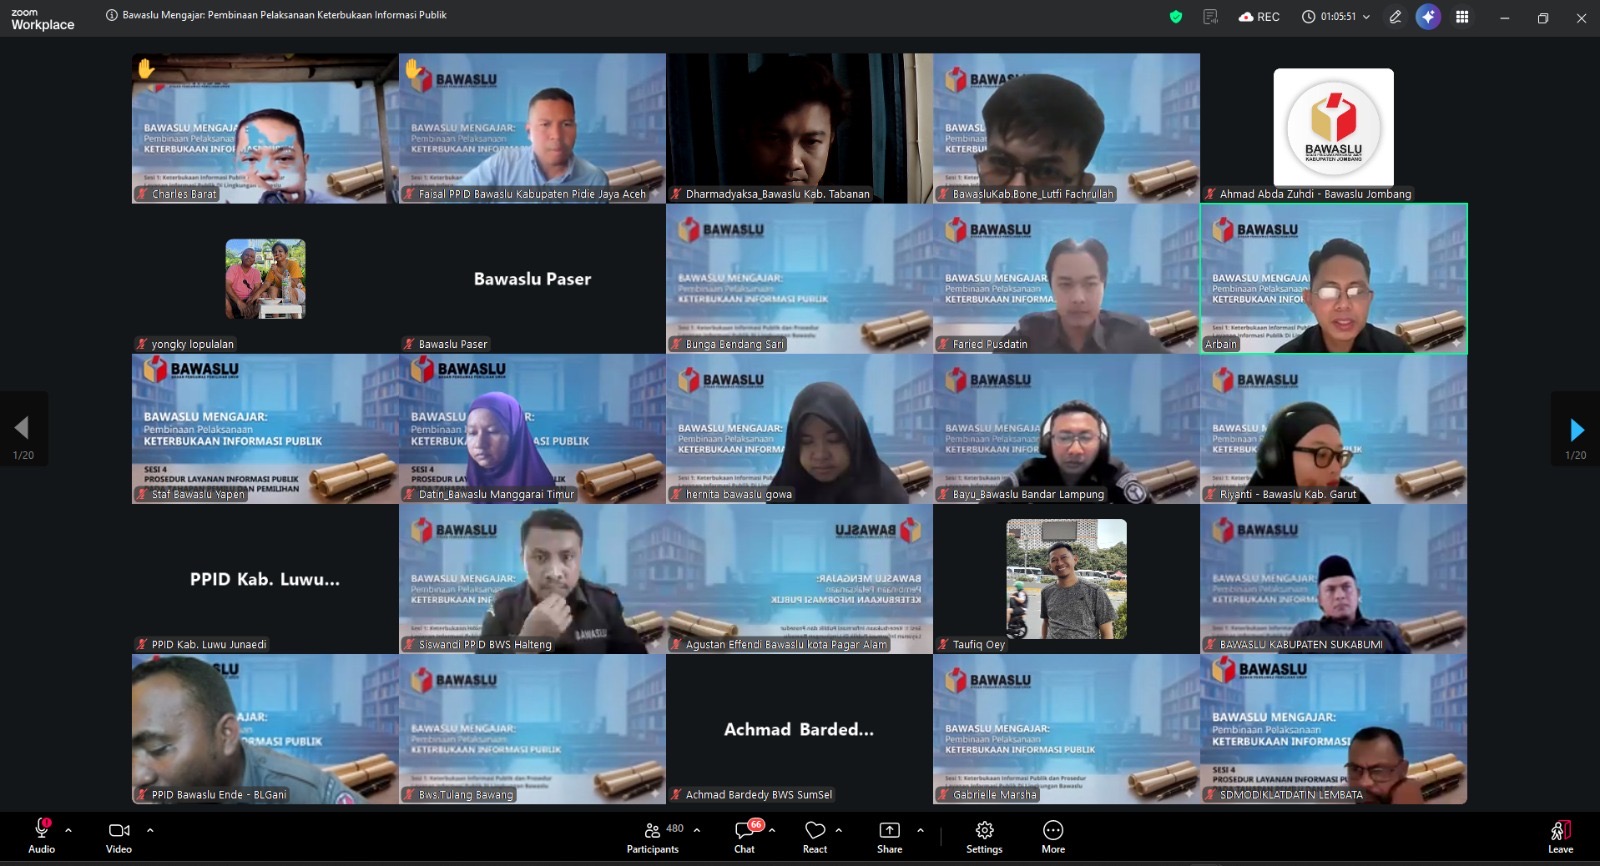Launch the AI Companion sparkle icon

1428,17
